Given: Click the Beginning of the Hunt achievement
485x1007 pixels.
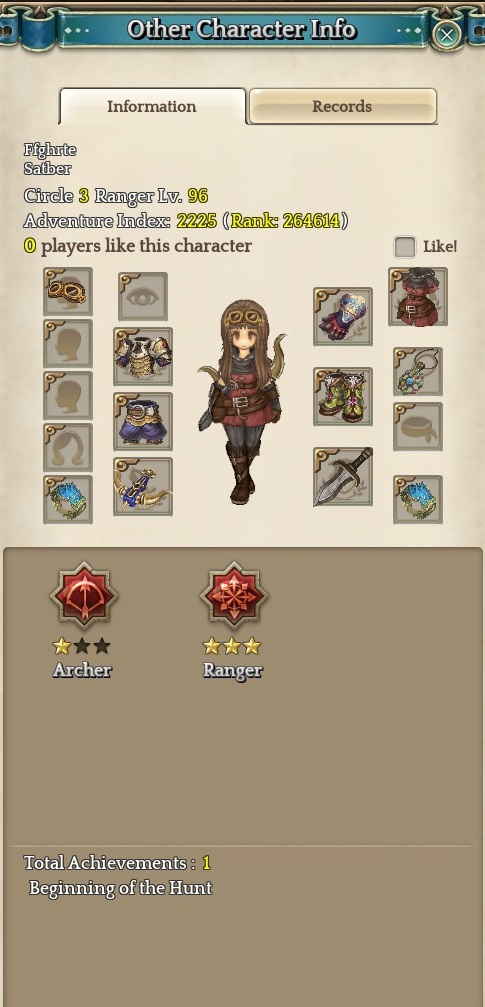Looking at the screenshot, I should click(120, 888).
